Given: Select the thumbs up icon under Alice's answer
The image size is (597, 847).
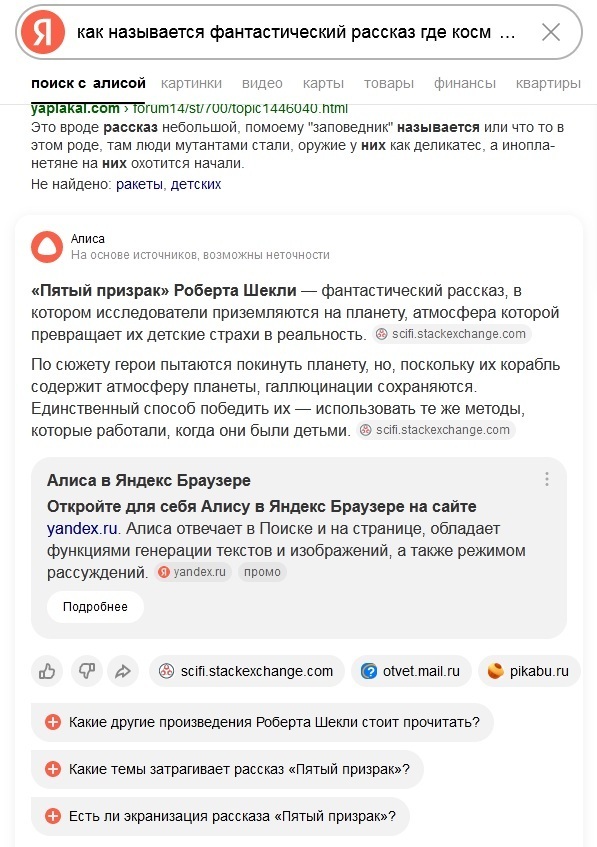Looking at the screenshot, I should (x=46, y=671).
